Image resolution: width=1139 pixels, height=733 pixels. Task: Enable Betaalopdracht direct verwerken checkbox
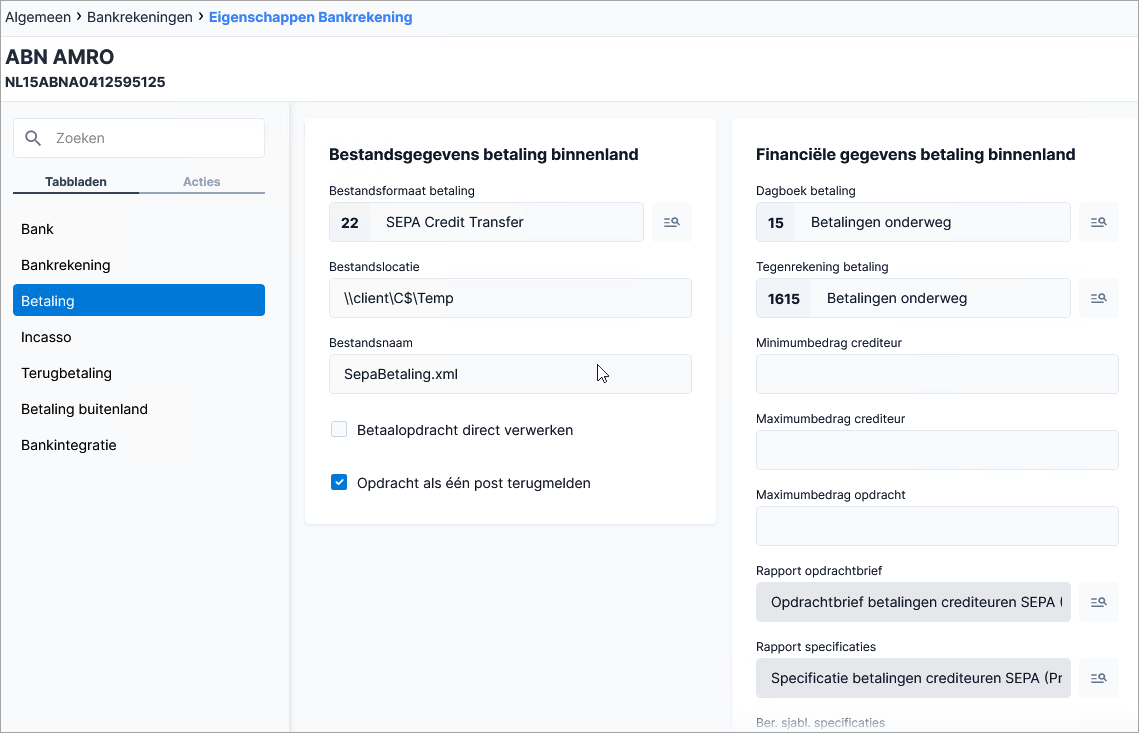point(339,429)
